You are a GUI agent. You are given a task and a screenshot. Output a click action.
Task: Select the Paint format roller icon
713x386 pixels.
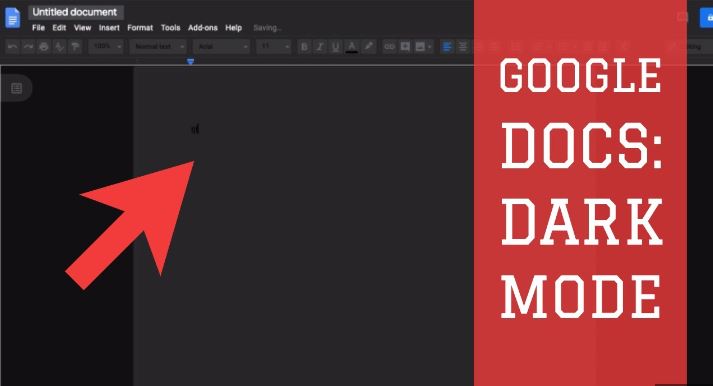tap(75, 46)
